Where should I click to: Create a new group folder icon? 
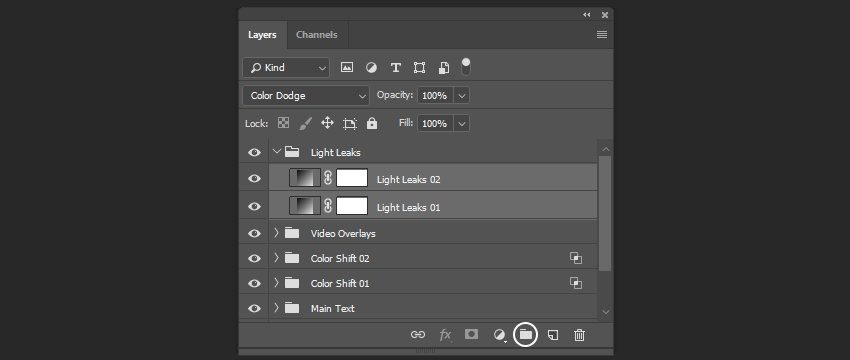click(526, 335)
